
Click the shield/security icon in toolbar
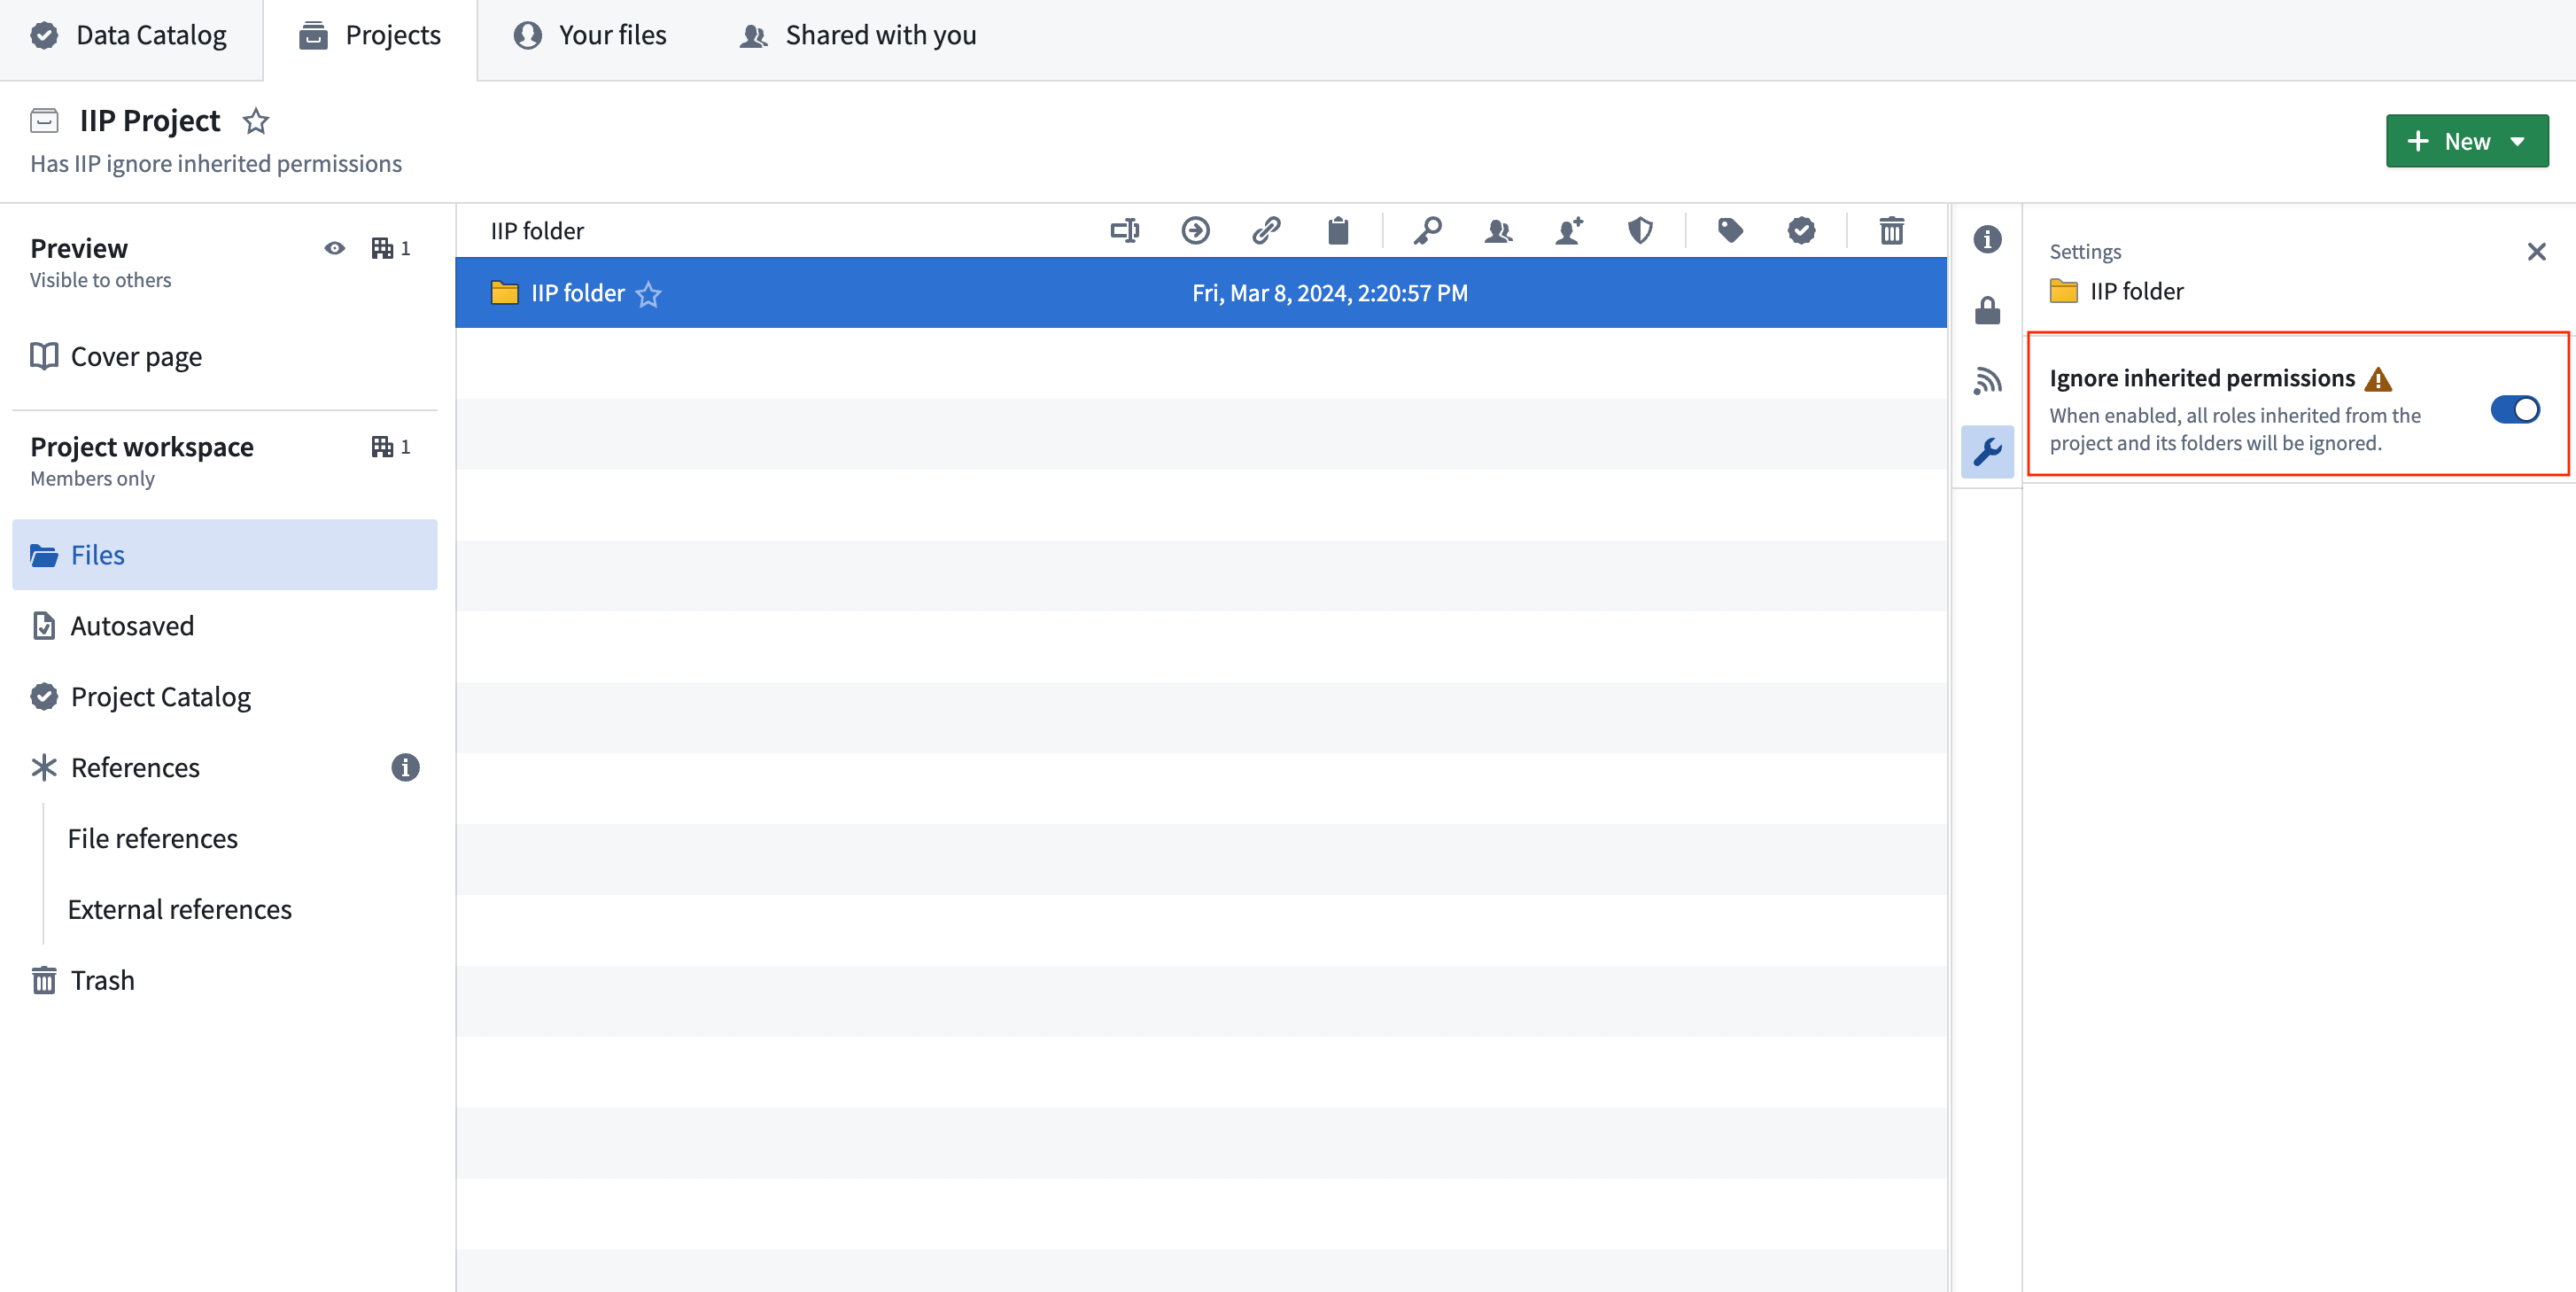tap(1644, 230)
